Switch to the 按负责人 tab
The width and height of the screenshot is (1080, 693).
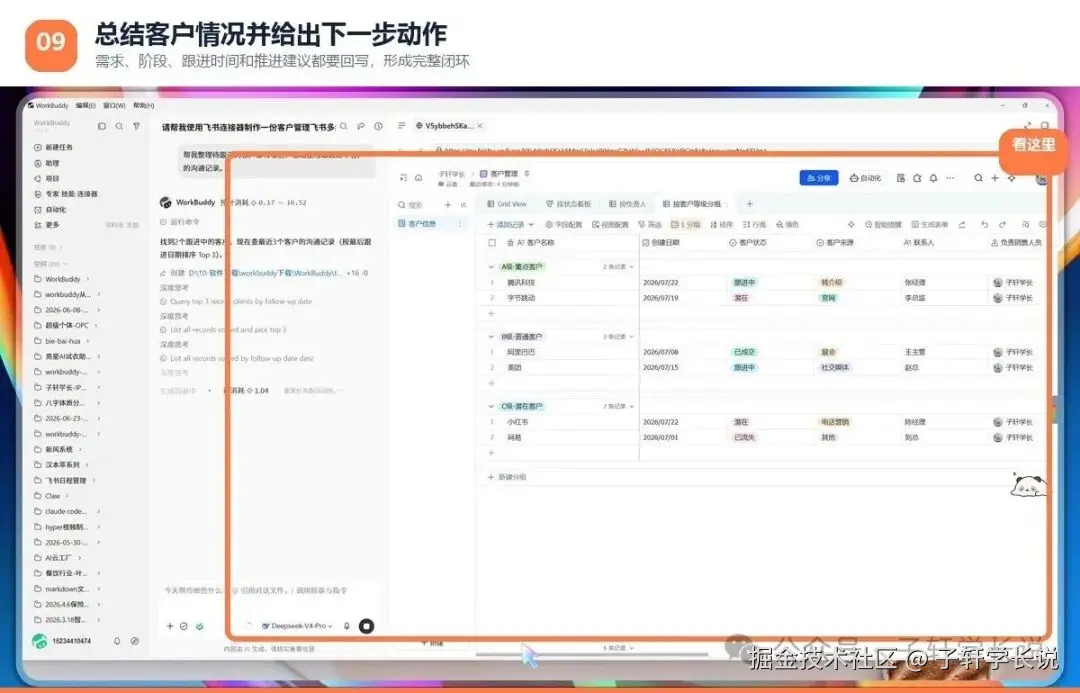[x=627, y=204]
